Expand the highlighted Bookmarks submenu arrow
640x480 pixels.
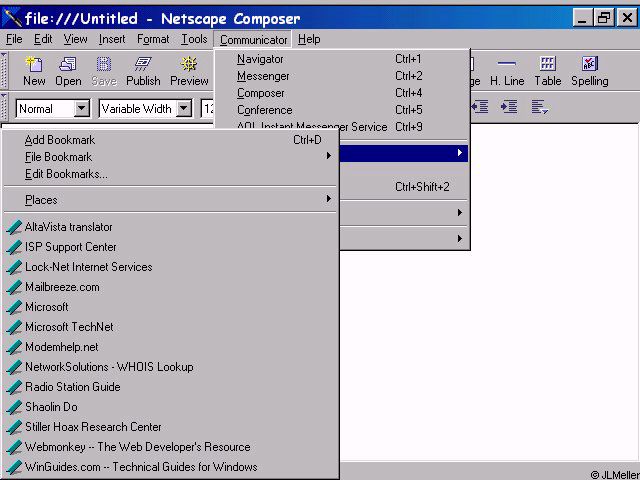[460, 153]
